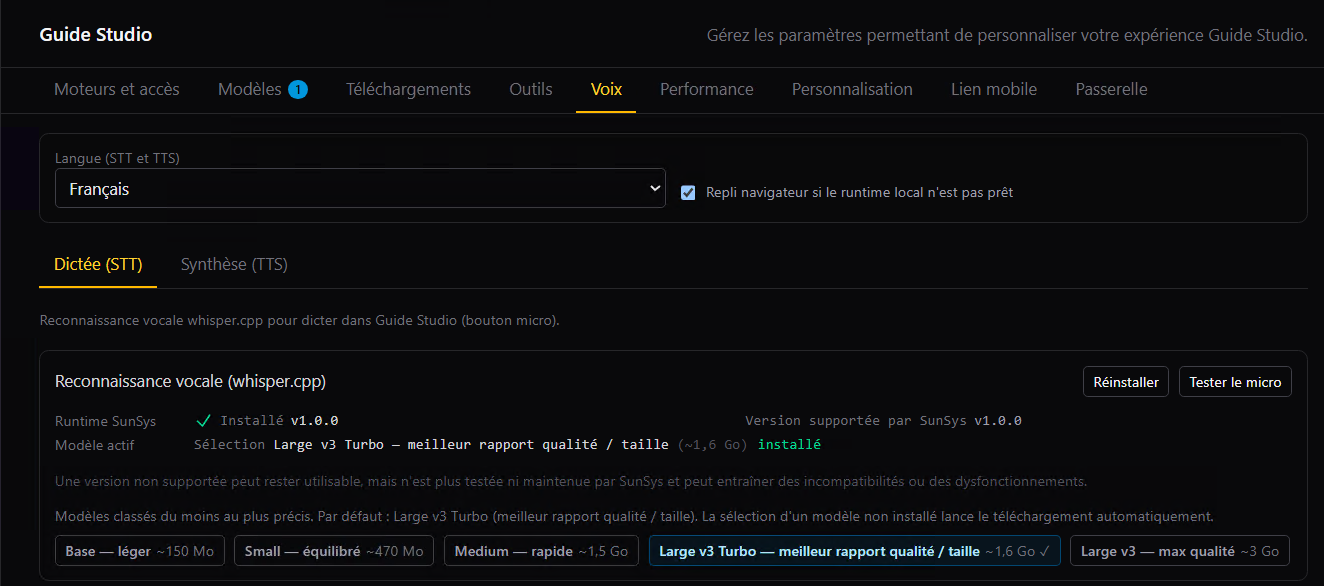Open the Outils tab
1324x586 pixels.
tap(531, 89)
